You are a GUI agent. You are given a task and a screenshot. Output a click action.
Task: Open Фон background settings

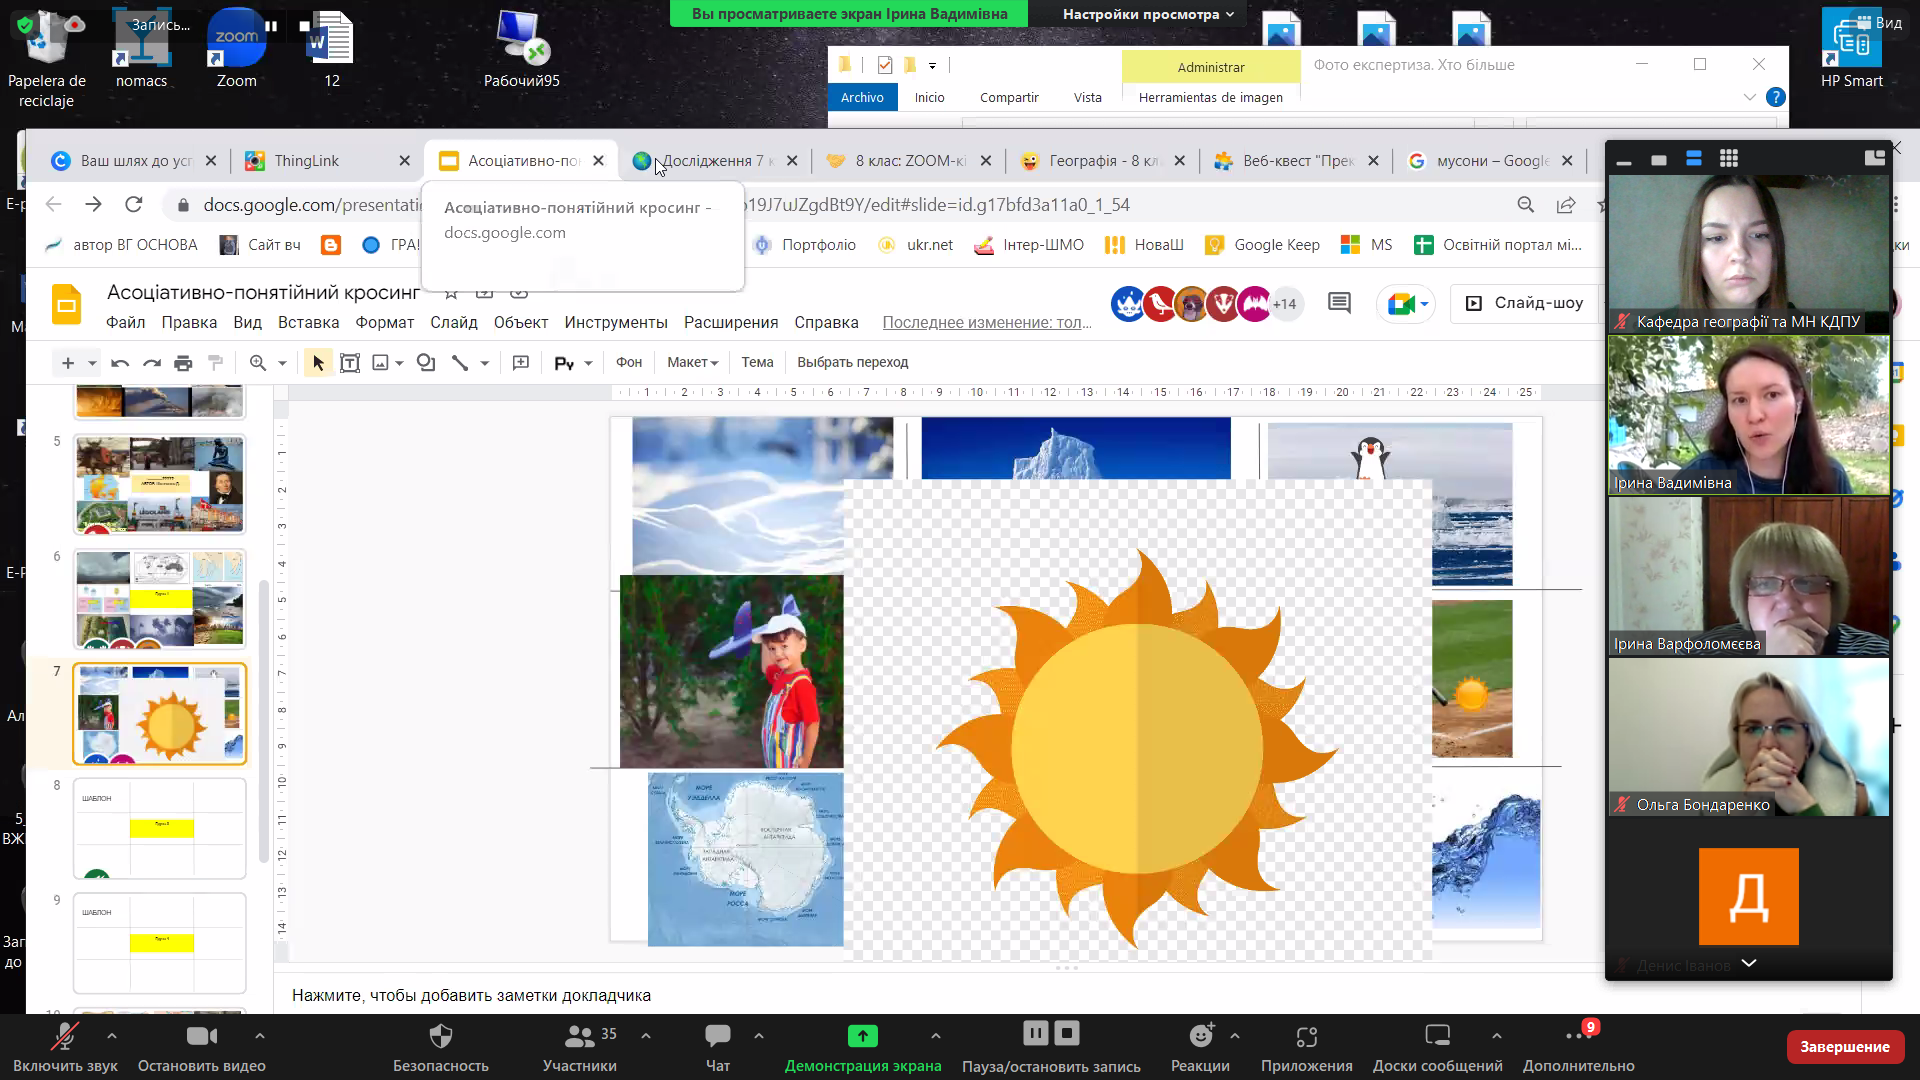629,362
